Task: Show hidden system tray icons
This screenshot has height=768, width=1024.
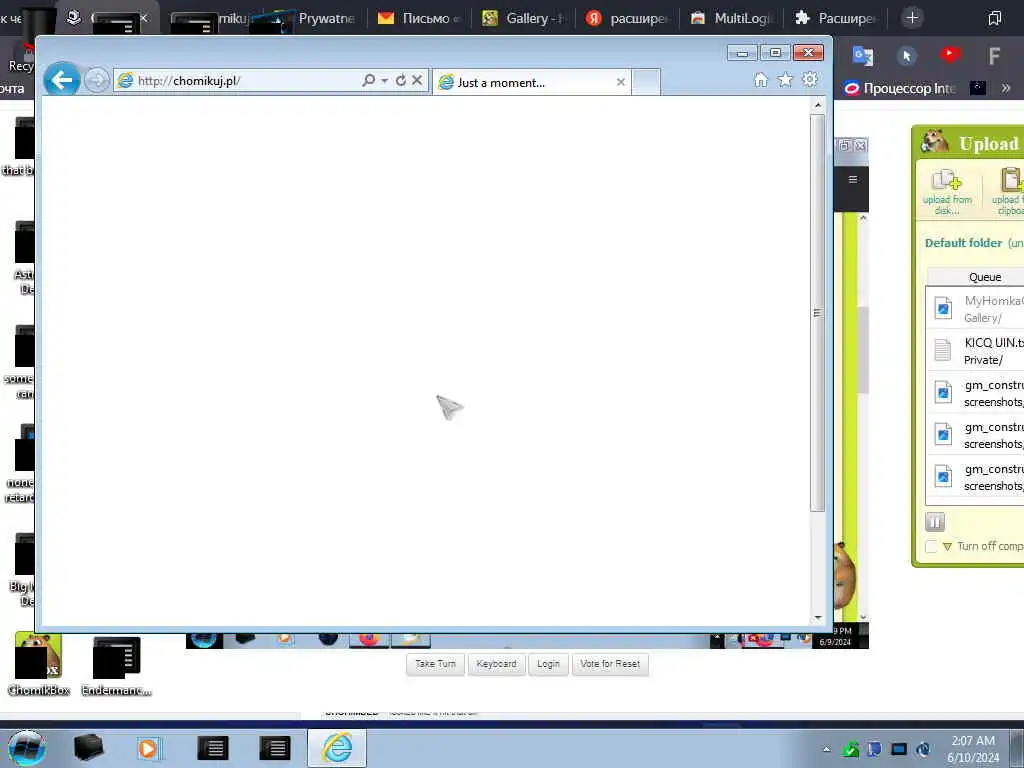Action: coord(826,749)
